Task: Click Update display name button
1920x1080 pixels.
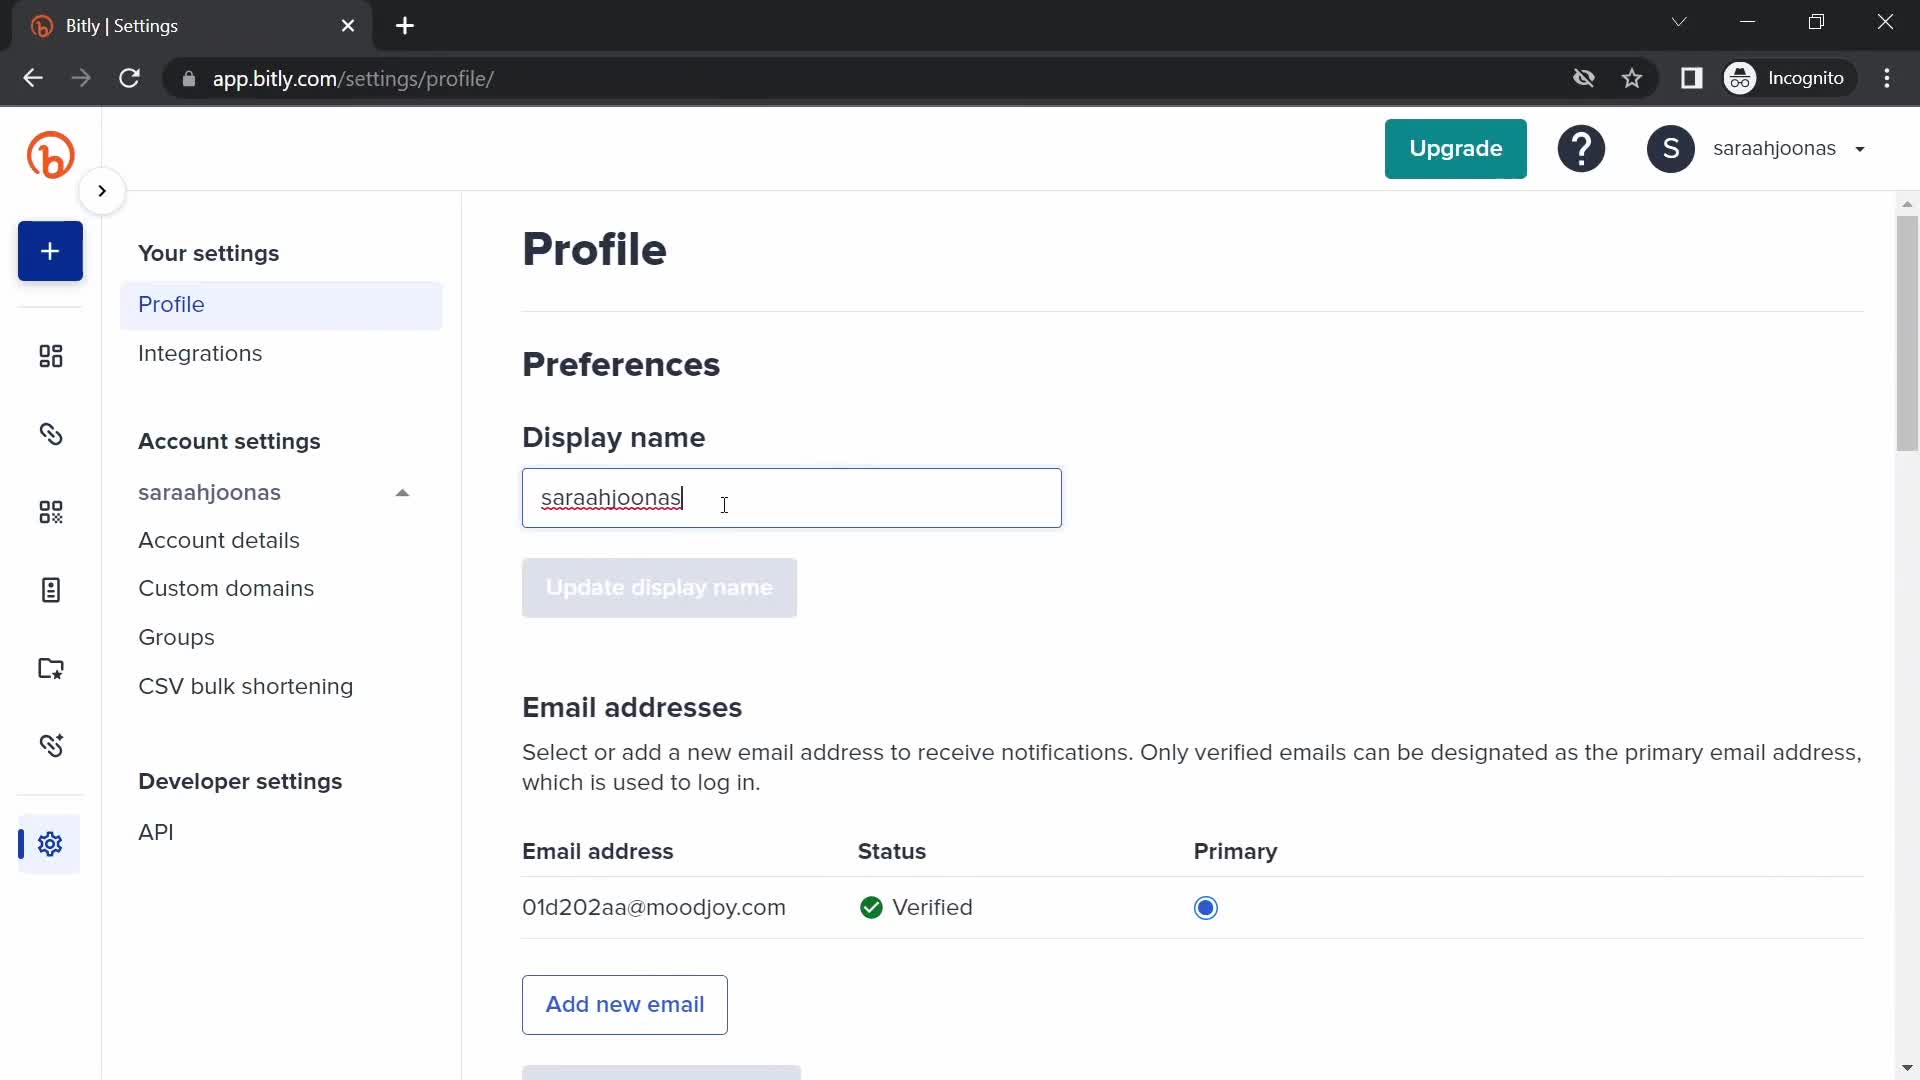Action: point(659,588)
